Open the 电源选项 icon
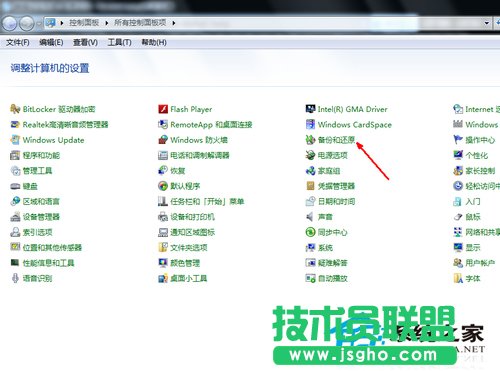 (x=310, y=155)
